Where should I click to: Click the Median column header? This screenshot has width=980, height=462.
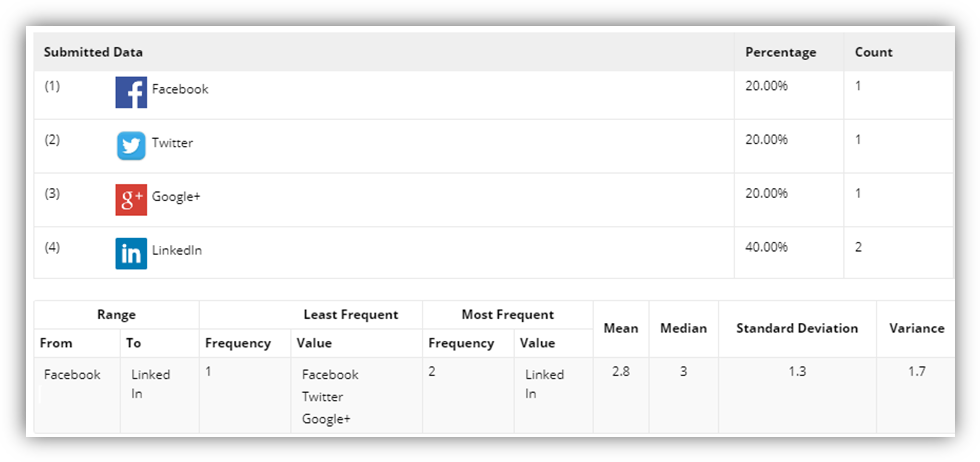tap(684, 328)
